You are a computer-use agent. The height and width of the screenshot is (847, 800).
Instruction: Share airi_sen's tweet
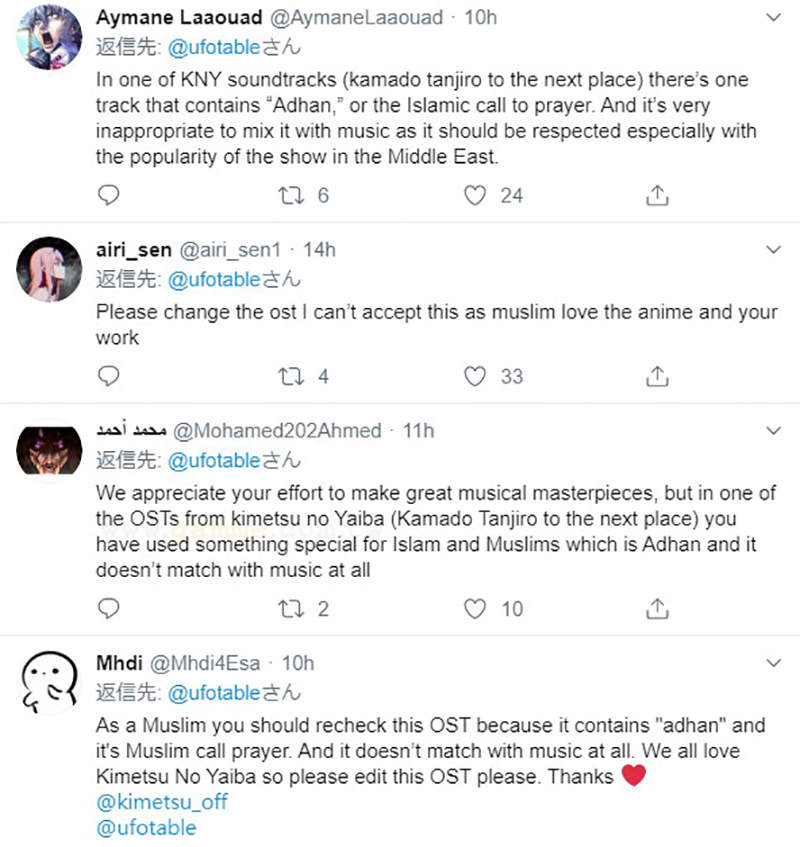(657, 377)
